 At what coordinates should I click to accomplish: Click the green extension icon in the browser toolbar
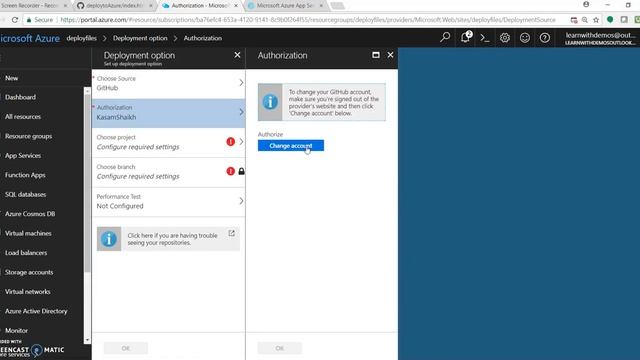point(610,20)
